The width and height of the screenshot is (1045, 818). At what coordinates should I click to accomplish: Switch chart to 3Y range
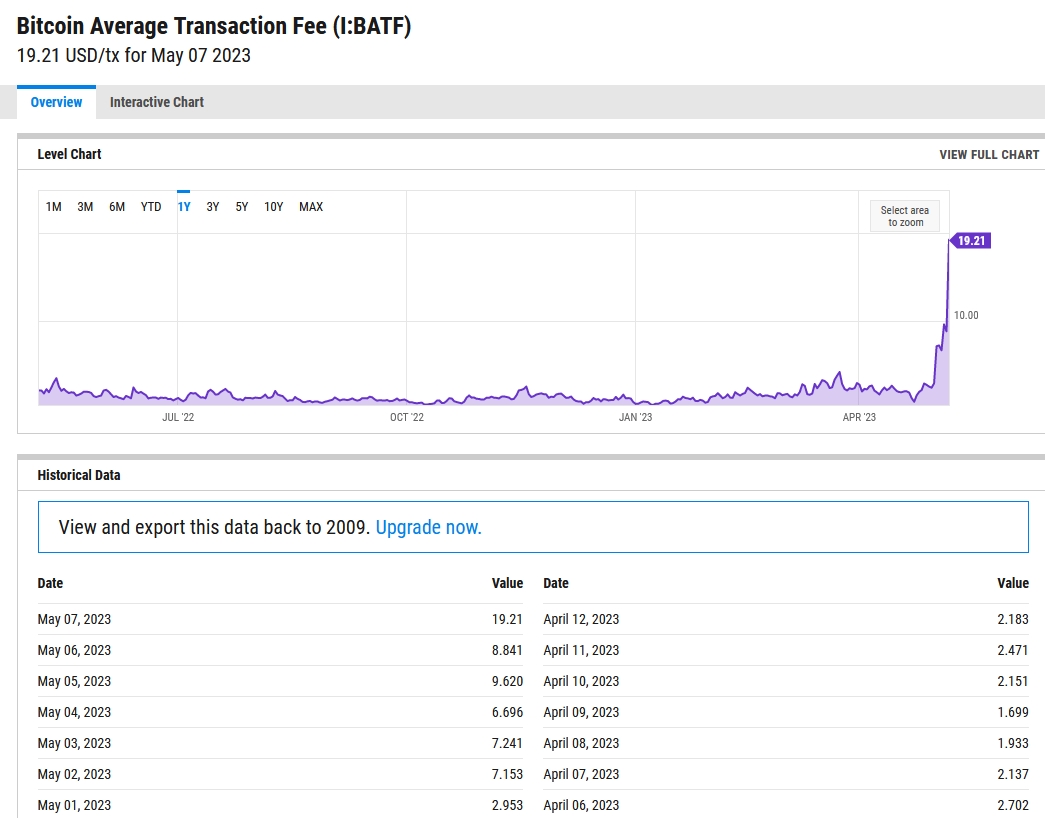[x=213, y=207]
